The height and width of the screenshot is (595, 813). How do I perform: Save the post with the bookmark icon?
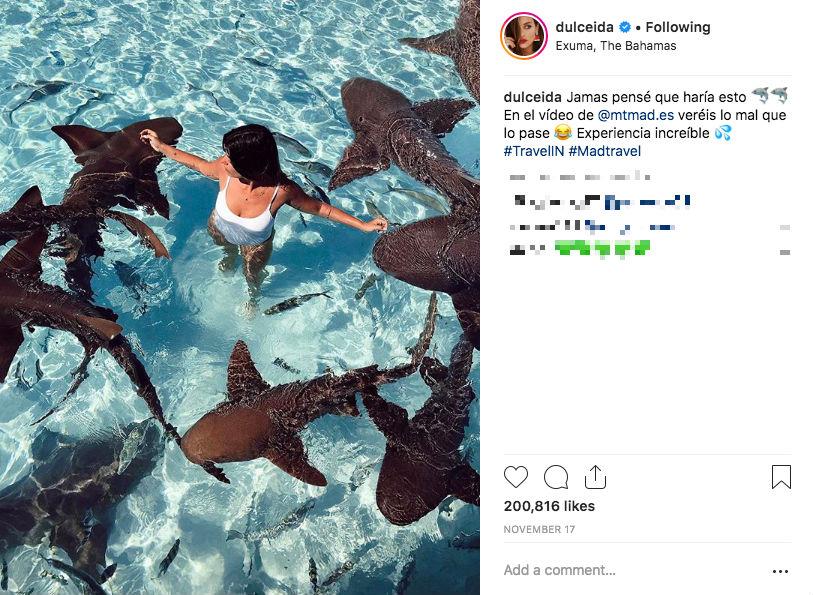point(781,477)
